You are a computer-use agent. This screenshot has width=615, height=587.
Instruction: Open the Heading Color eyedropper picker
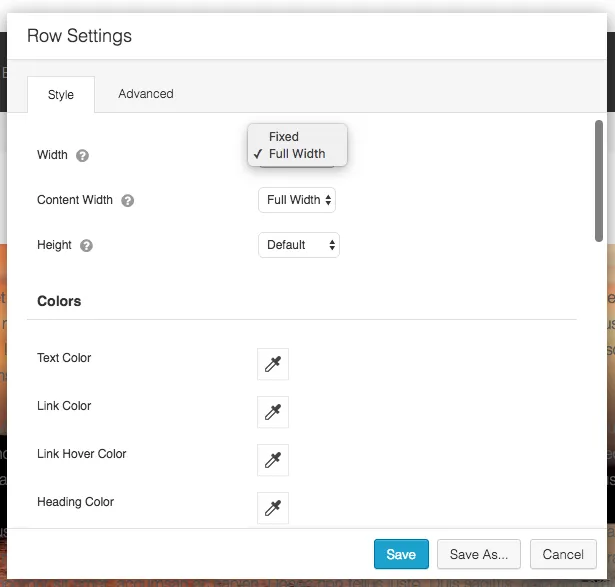pos(273,508)
